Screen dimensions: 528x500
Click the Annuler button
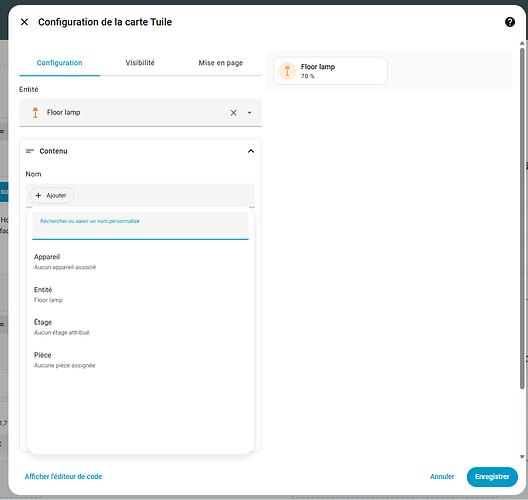(442, 477)
